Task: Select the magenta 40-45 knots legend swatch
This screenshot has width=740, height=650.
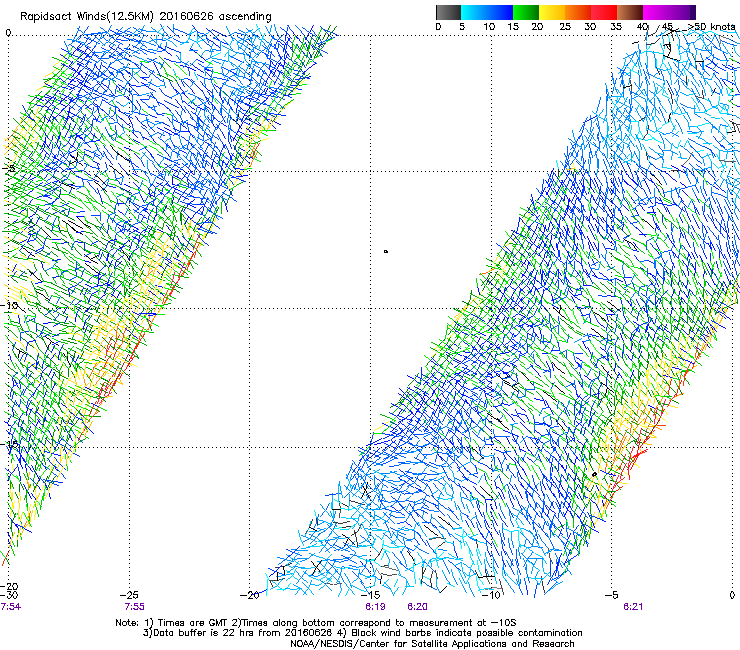Action: pyautogui.click(x=656, y=12)
